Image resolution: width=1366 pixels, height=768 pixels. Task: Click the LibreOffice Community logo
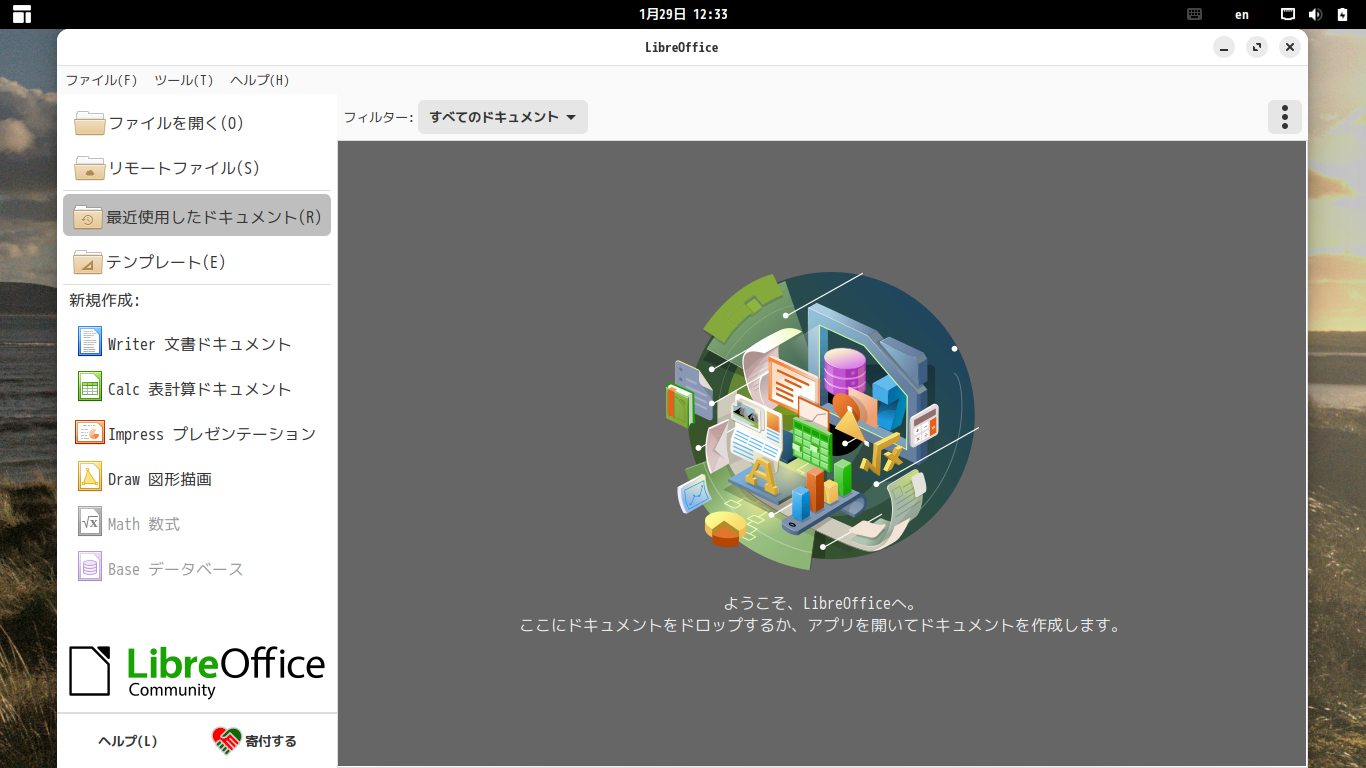[197, 671]
